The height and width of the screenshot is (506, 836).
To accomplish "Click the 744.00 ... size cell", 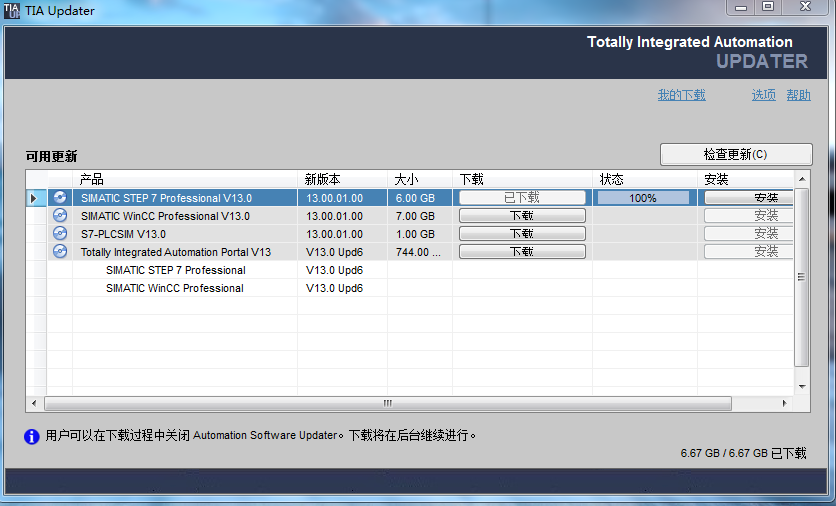I will (x=419, y=252).
